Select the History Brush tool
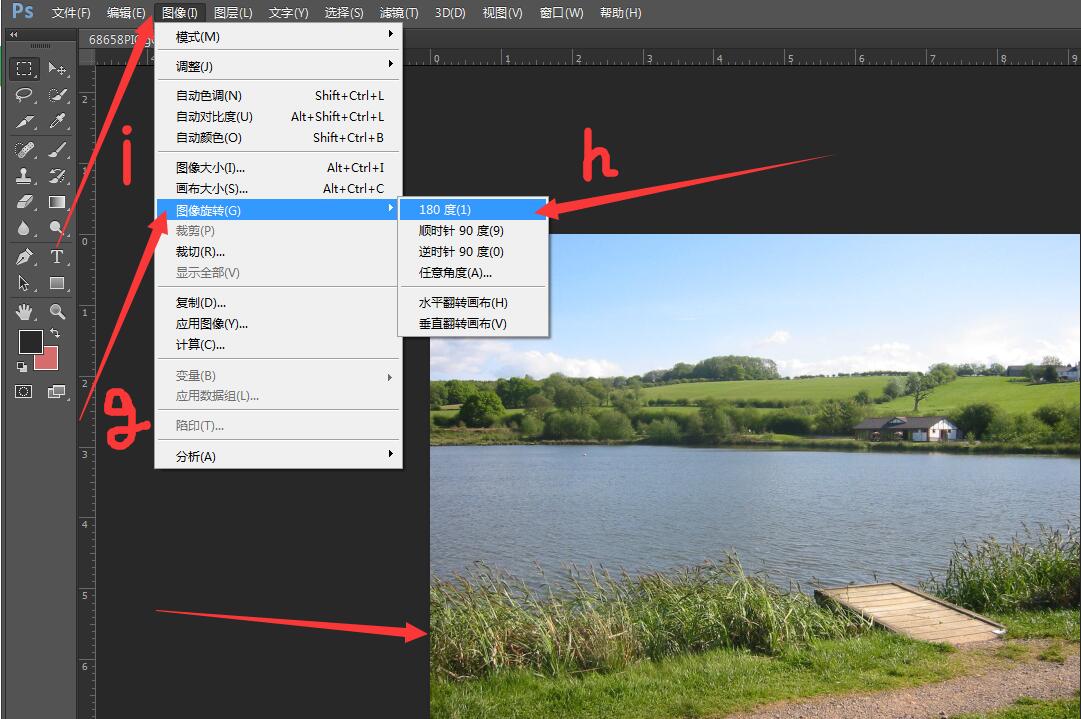 [x=57, y=175]
